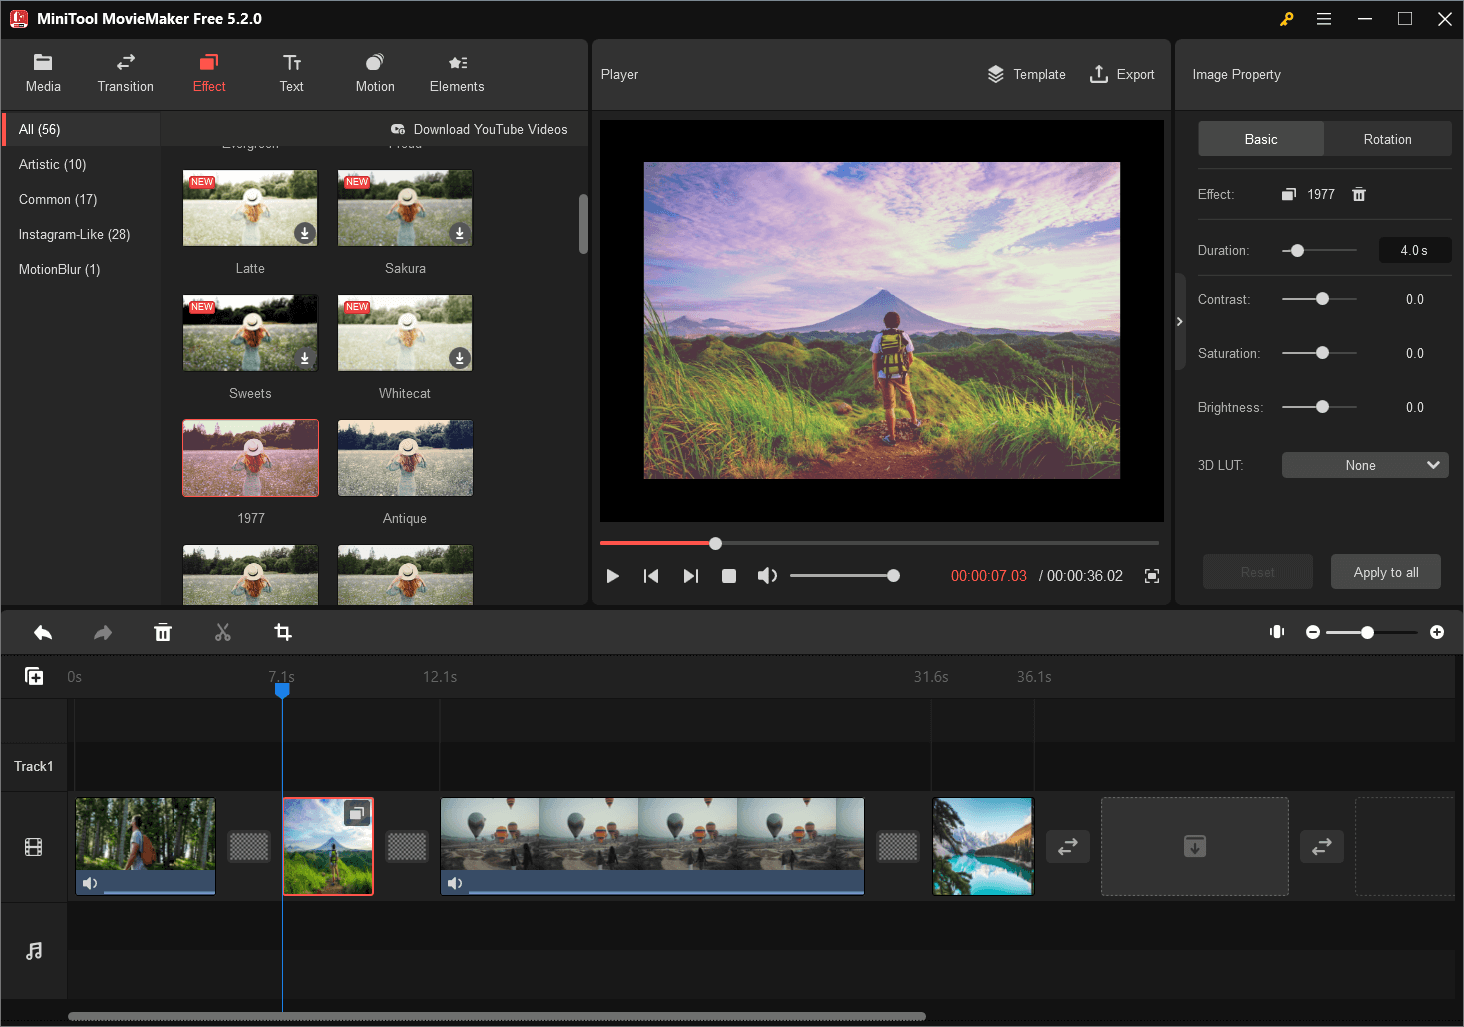Add a new track to timeline

34,677
